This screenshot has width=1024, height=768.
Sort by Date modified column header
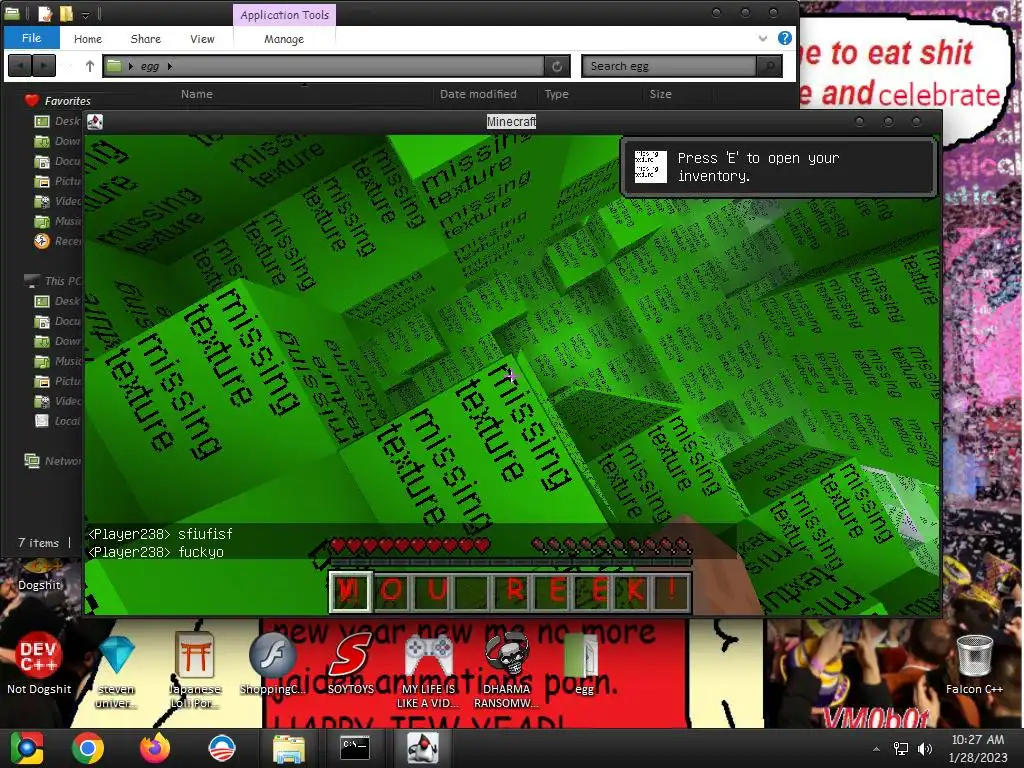[478, 94]
